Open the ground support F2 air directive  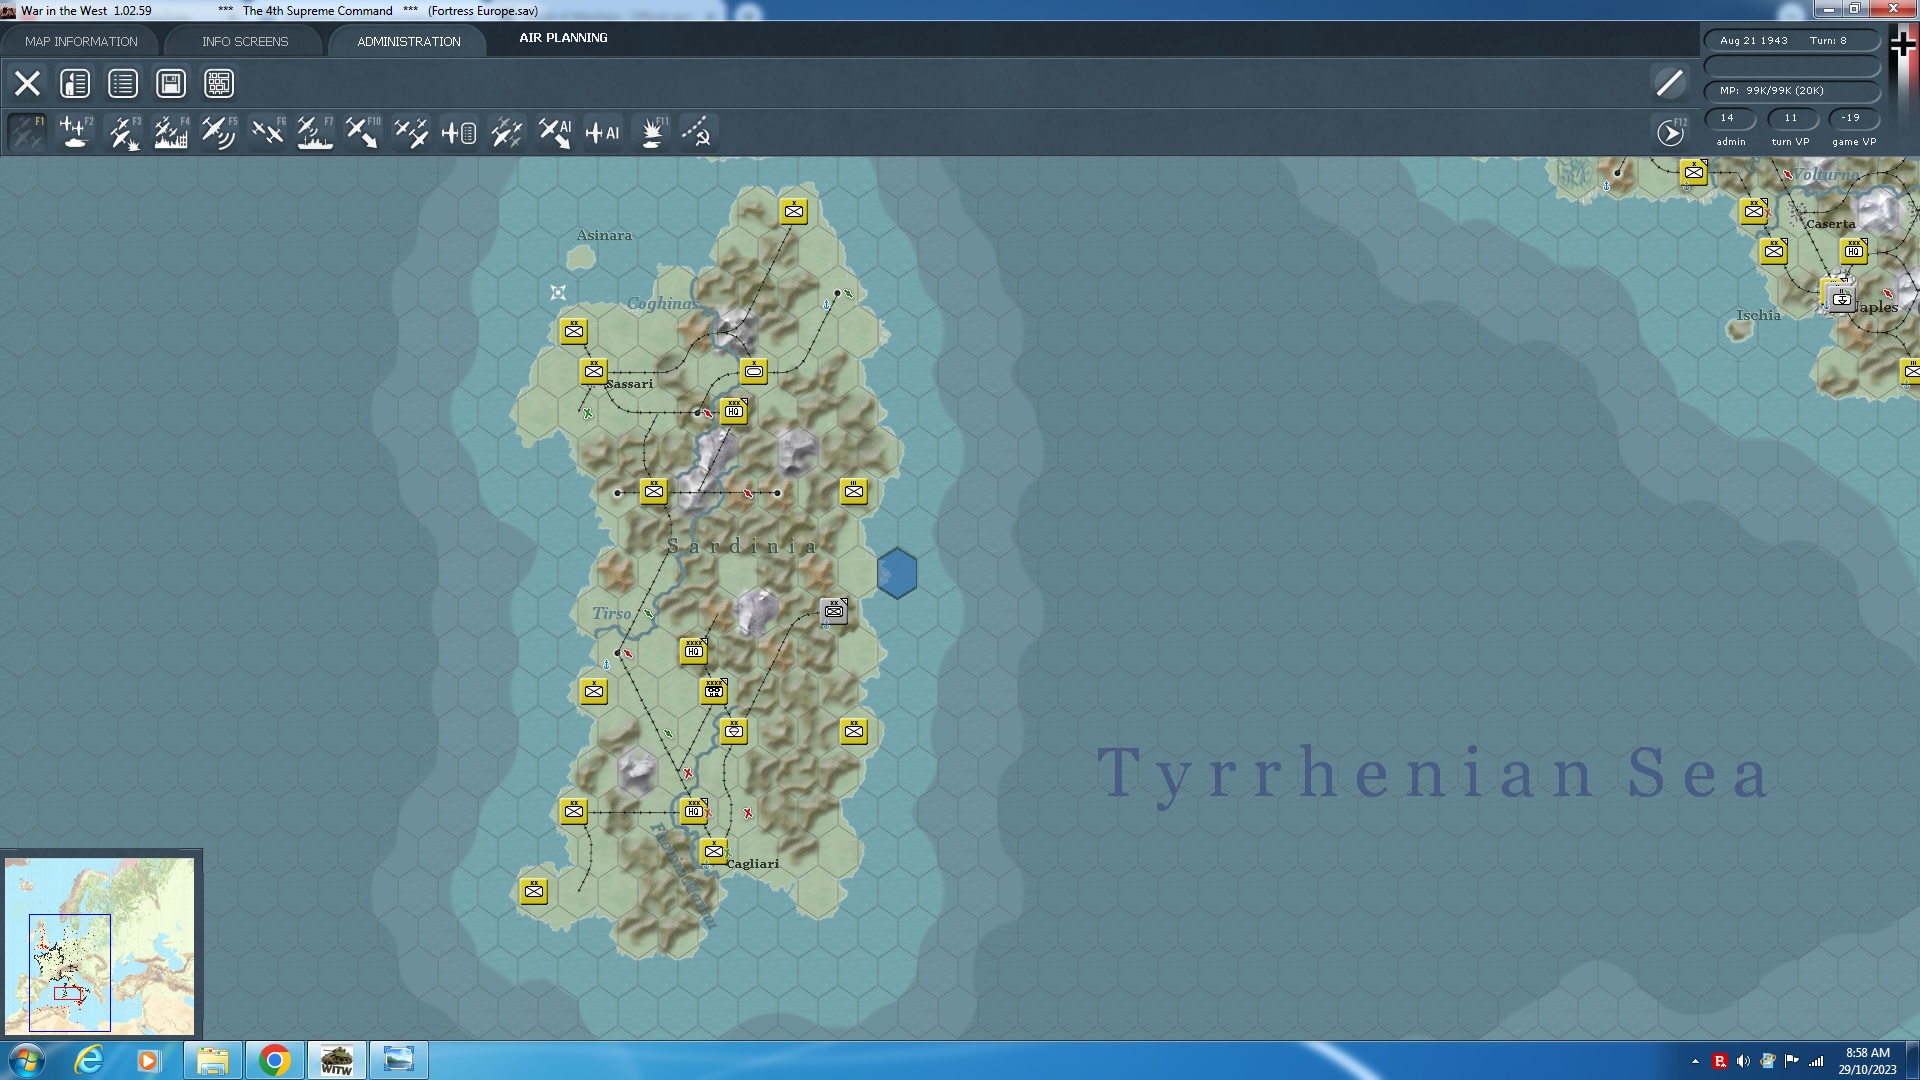[x=76, y=132]
